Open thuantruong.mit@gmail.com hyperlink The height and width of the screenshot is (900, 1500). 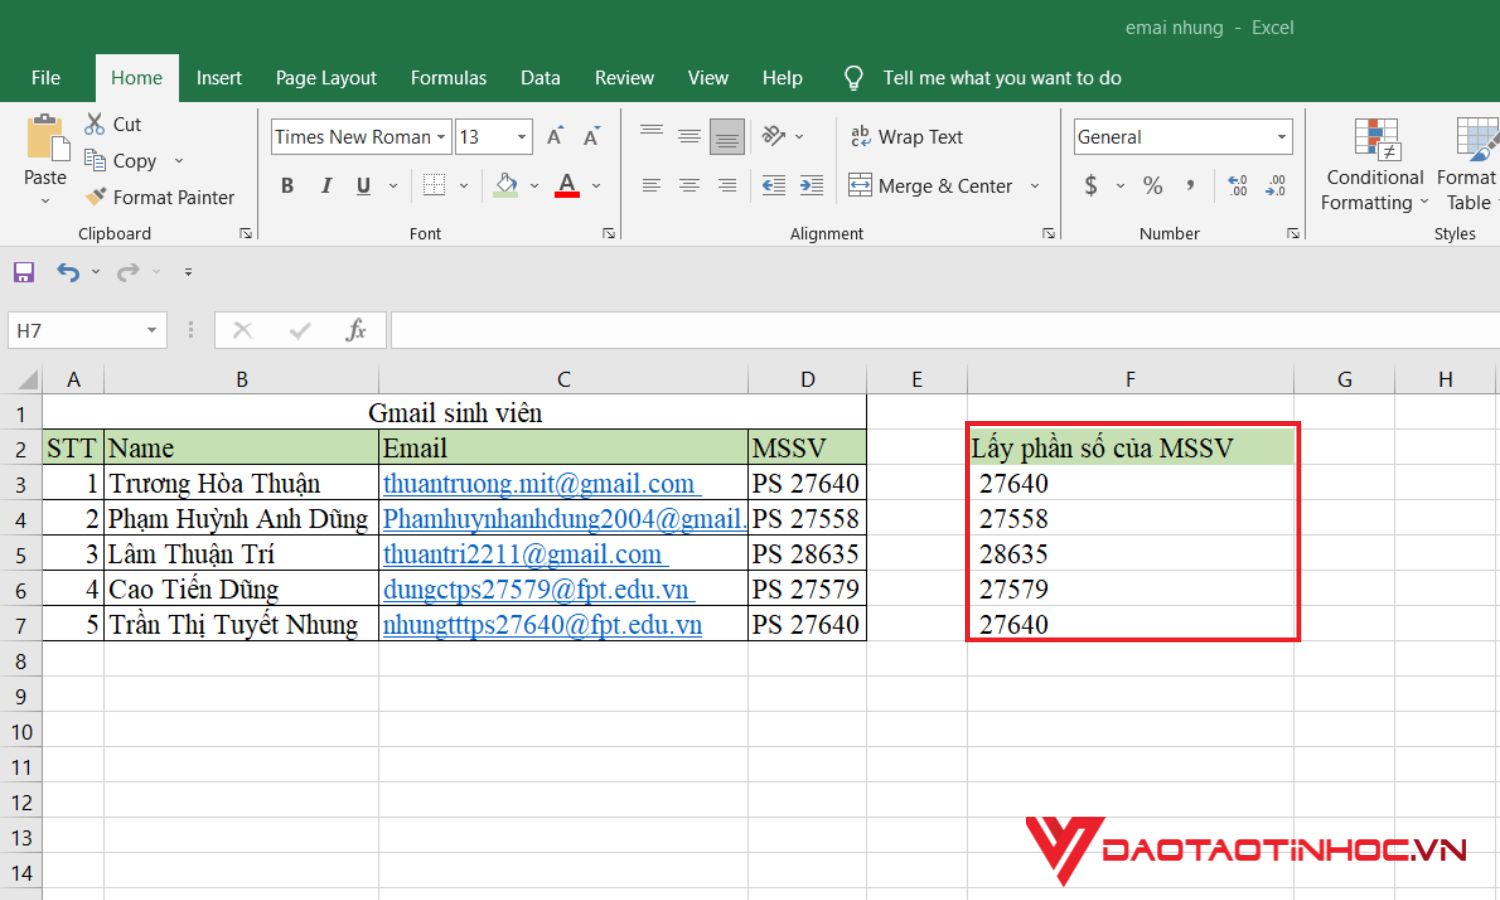pos(540,483)
